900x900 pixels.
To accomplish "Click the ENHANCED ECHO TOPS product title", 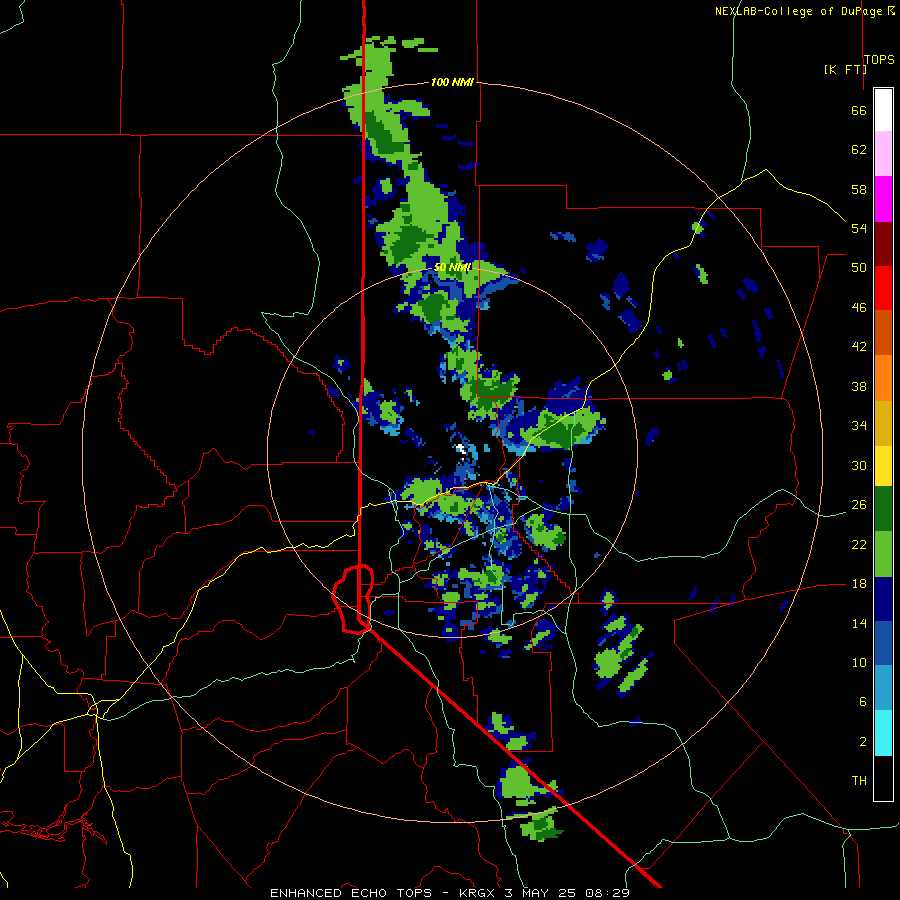I will pos(350,893).
